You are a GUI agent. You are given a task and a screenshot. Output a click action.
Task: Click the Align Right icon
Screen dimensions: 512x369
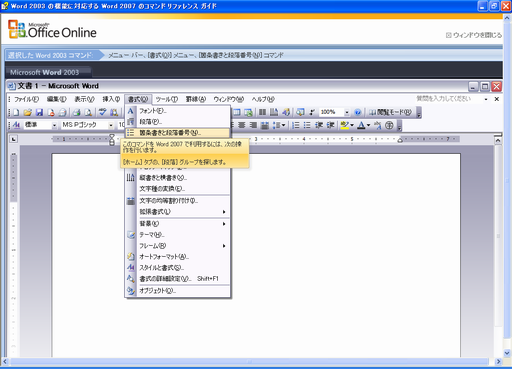point(253,125)
